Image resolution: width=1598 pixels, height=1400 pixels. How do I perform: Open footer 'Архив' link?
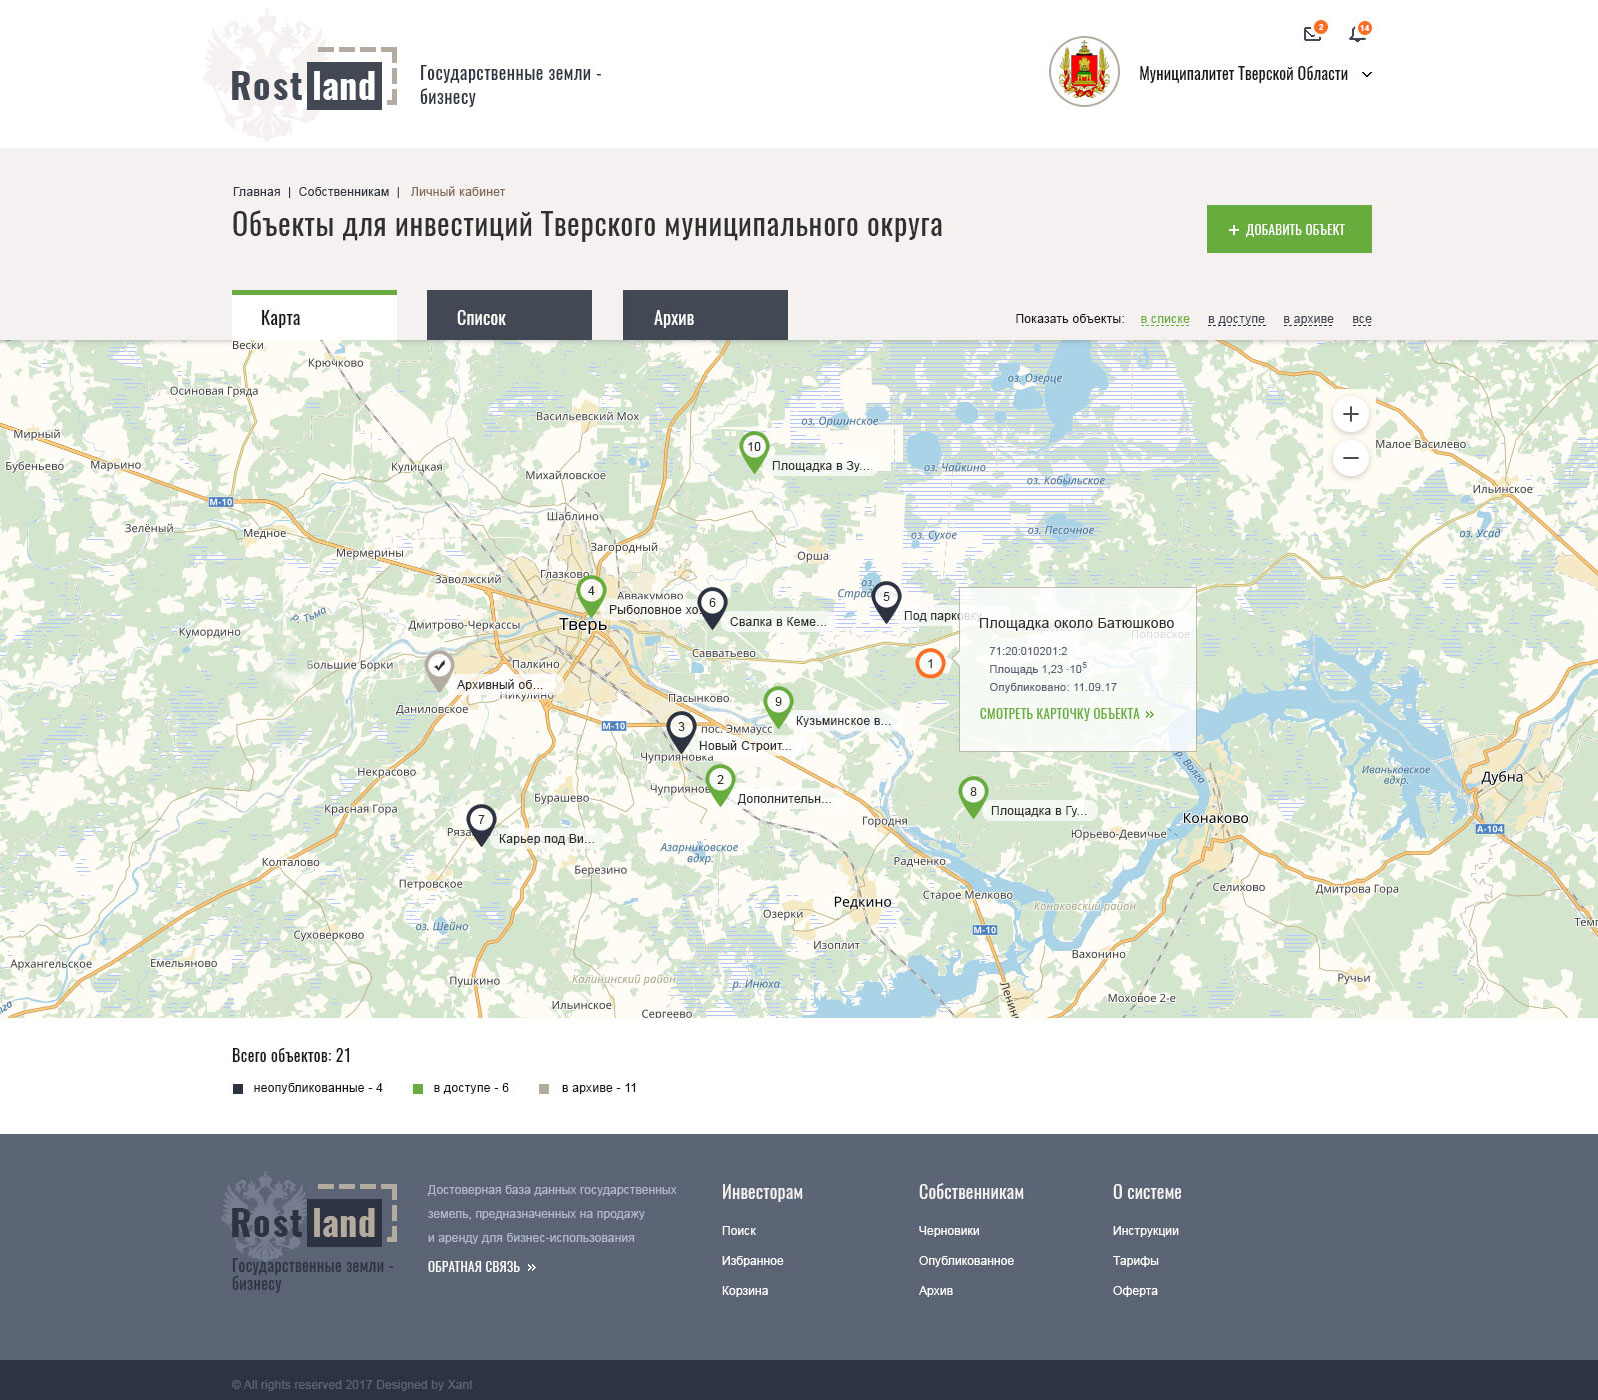936,1291
